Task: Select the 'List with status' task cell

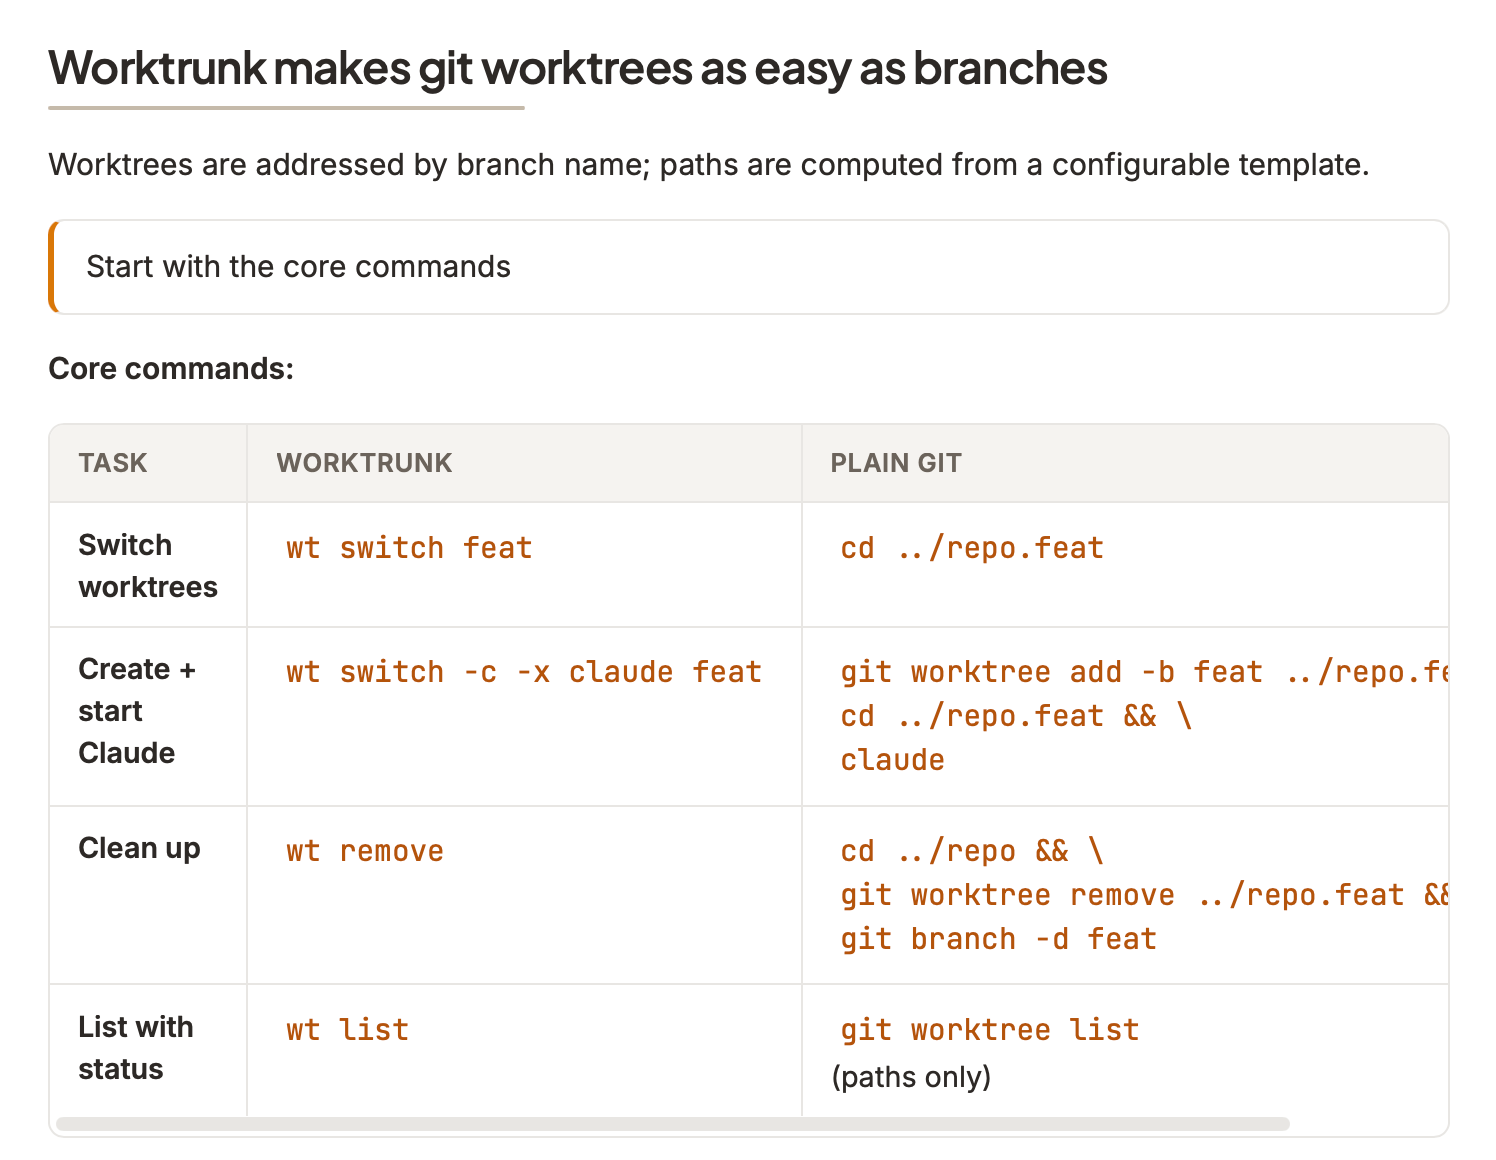Action: tap(135, 1048)
